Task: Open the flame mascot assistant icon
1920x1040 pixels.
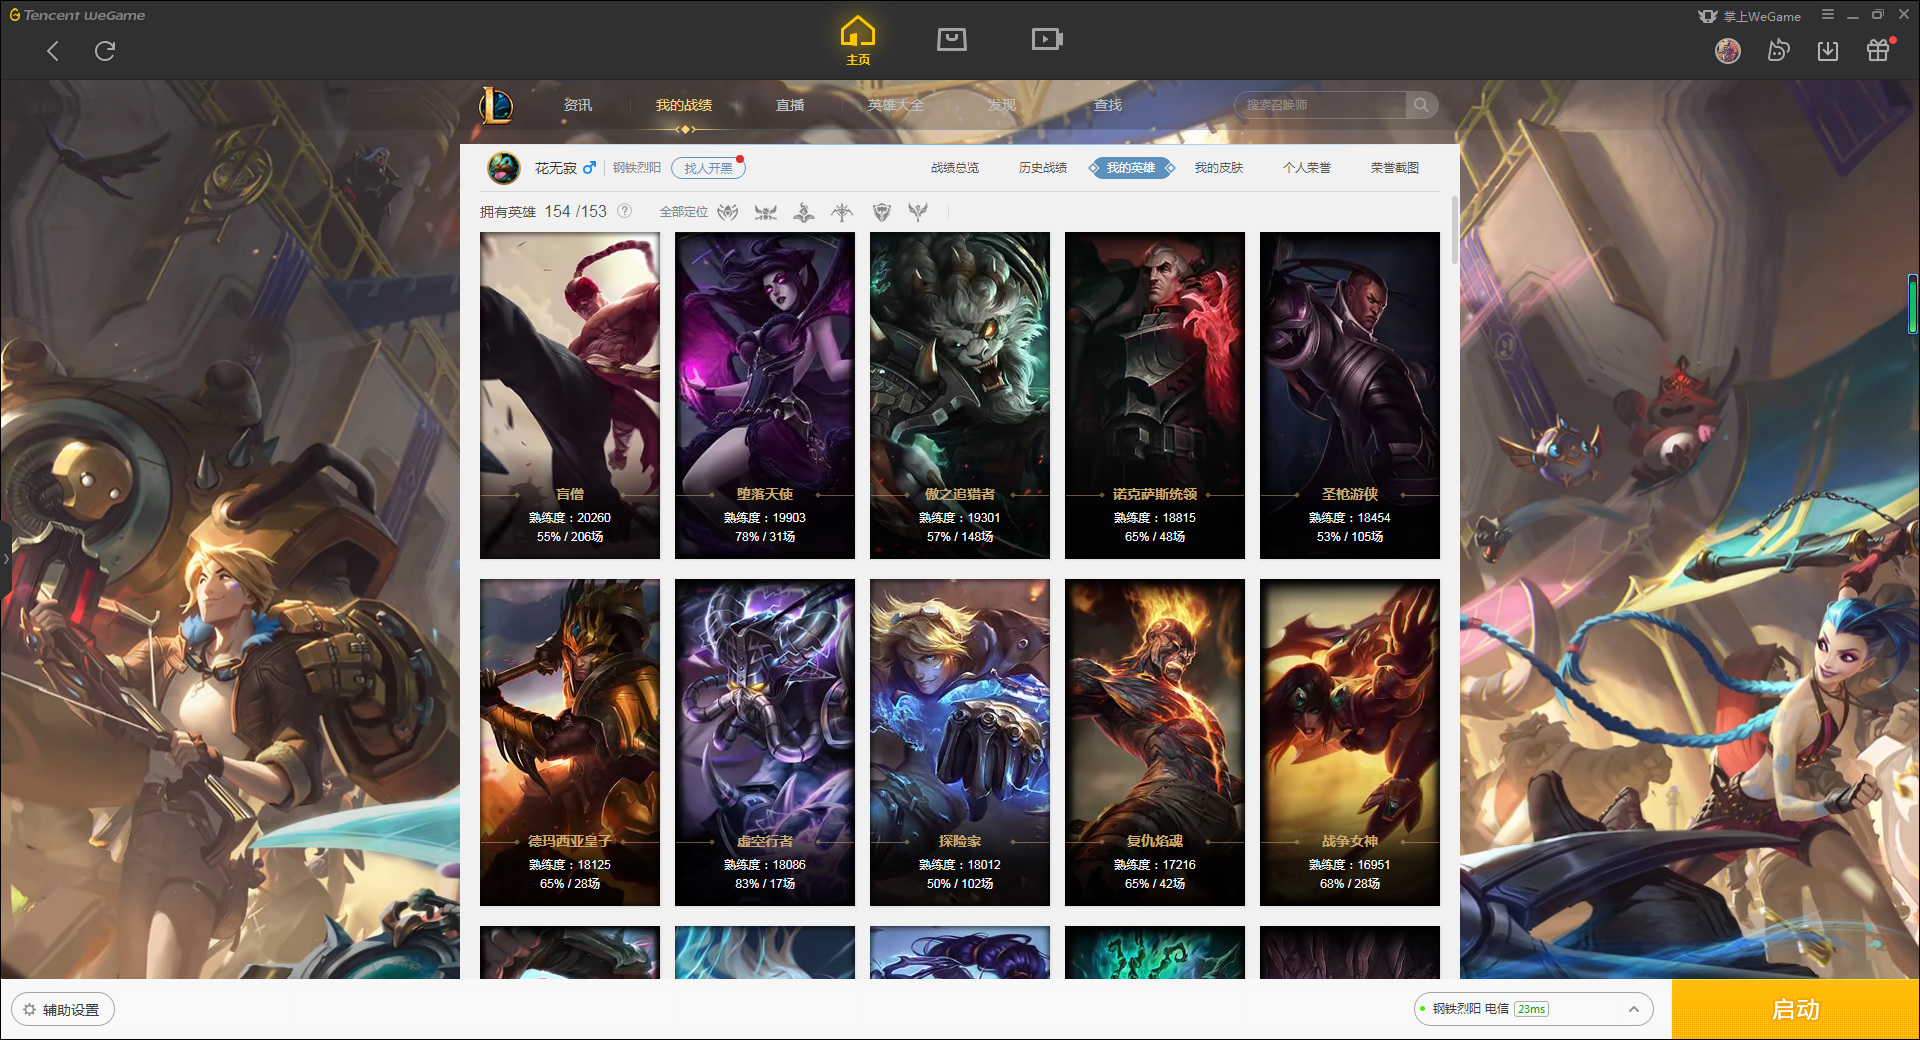Action: coord(1778,50)
